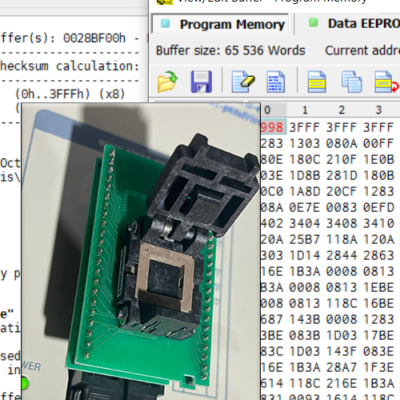
Task: Open the load file folder icon
Action: point(167,81)
